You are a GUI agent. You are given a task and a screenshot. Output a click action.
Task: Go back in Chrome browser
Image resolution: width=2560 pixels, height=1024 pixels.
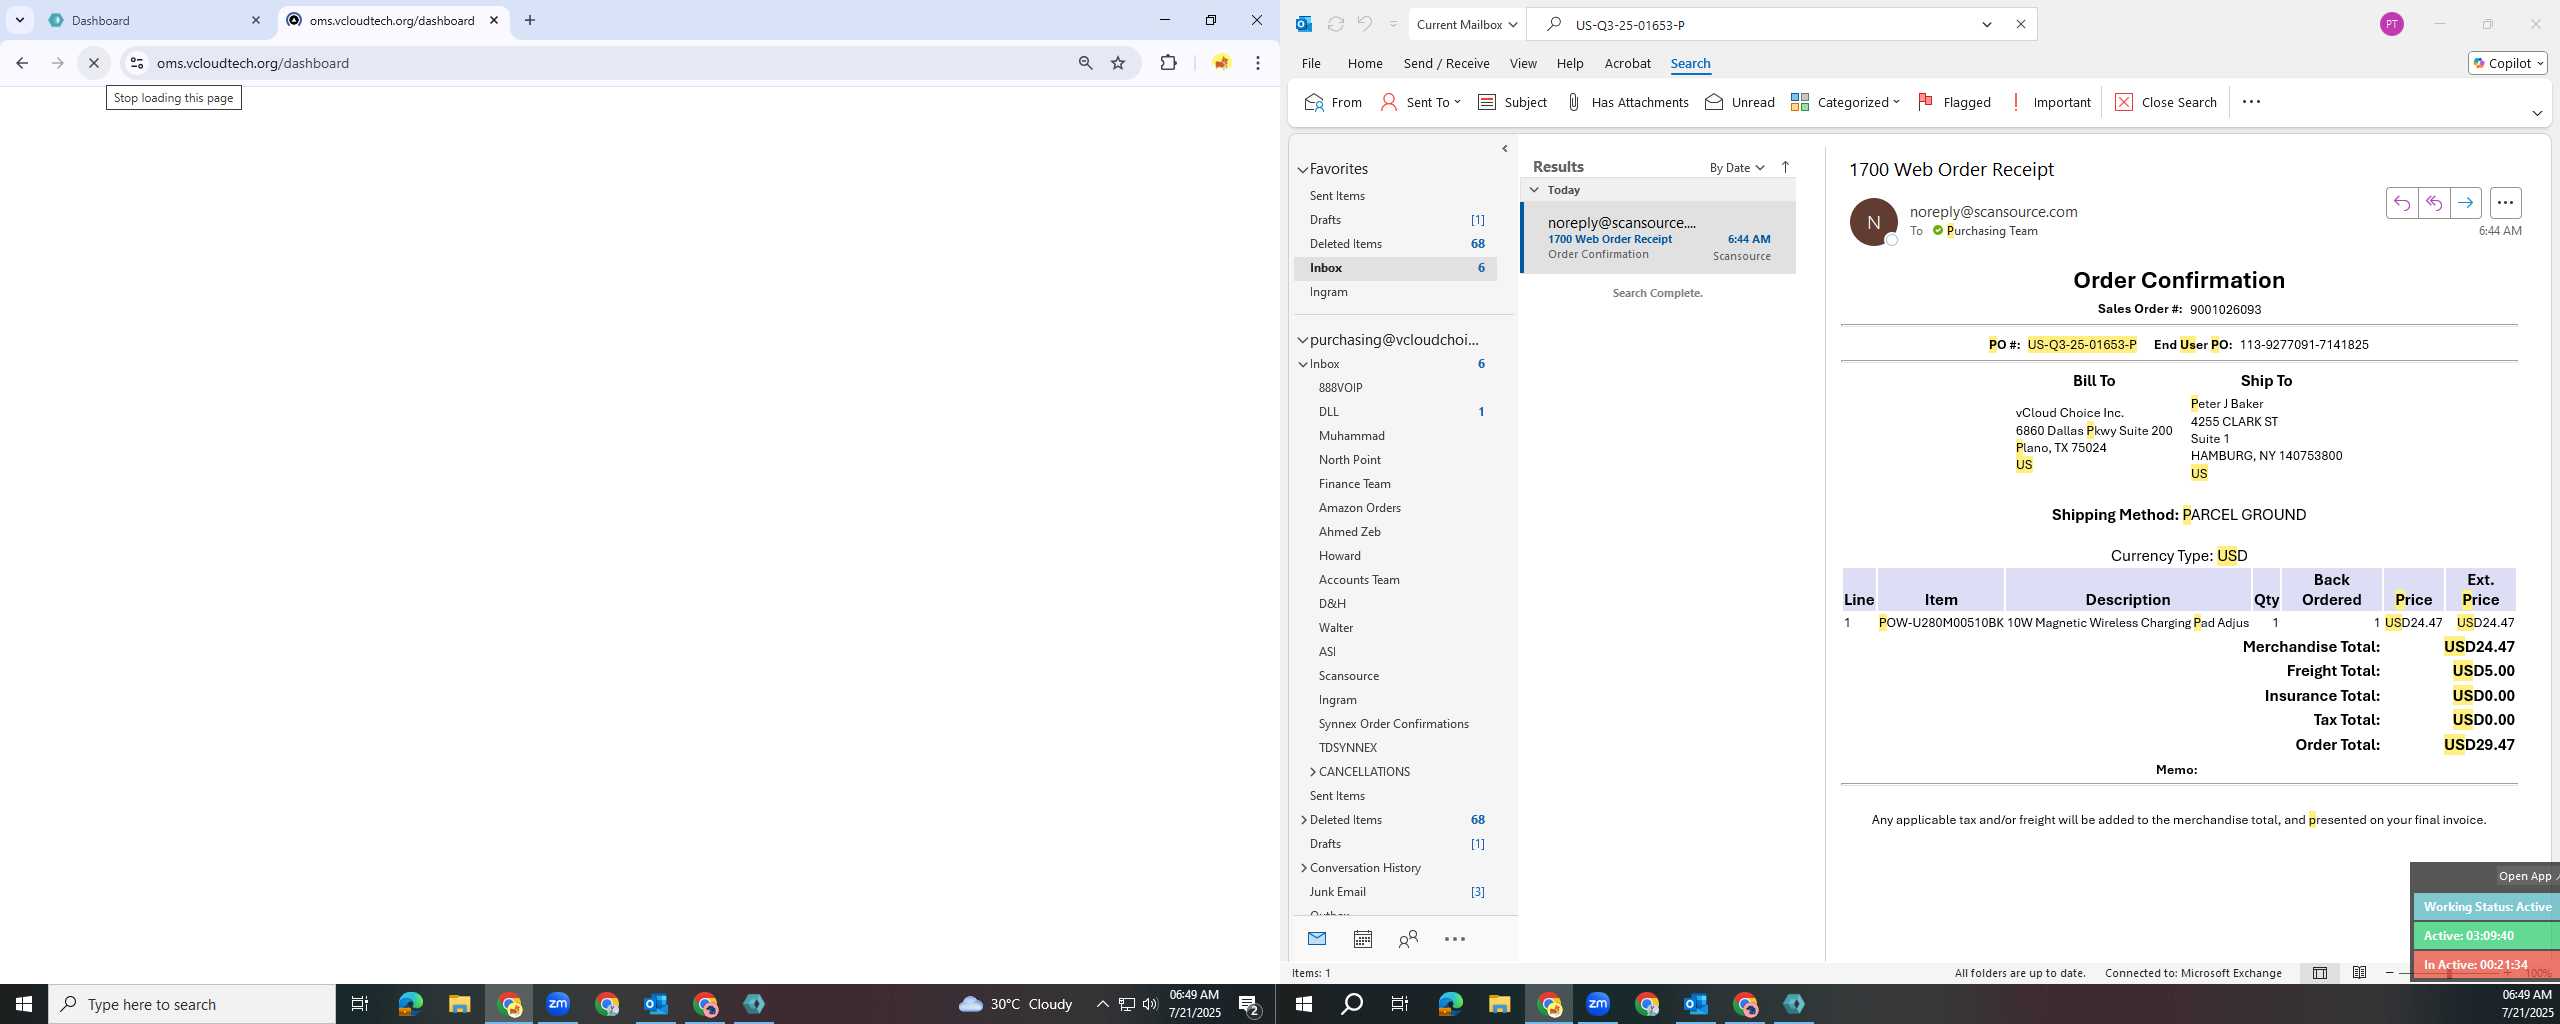[x=22, y=63]
